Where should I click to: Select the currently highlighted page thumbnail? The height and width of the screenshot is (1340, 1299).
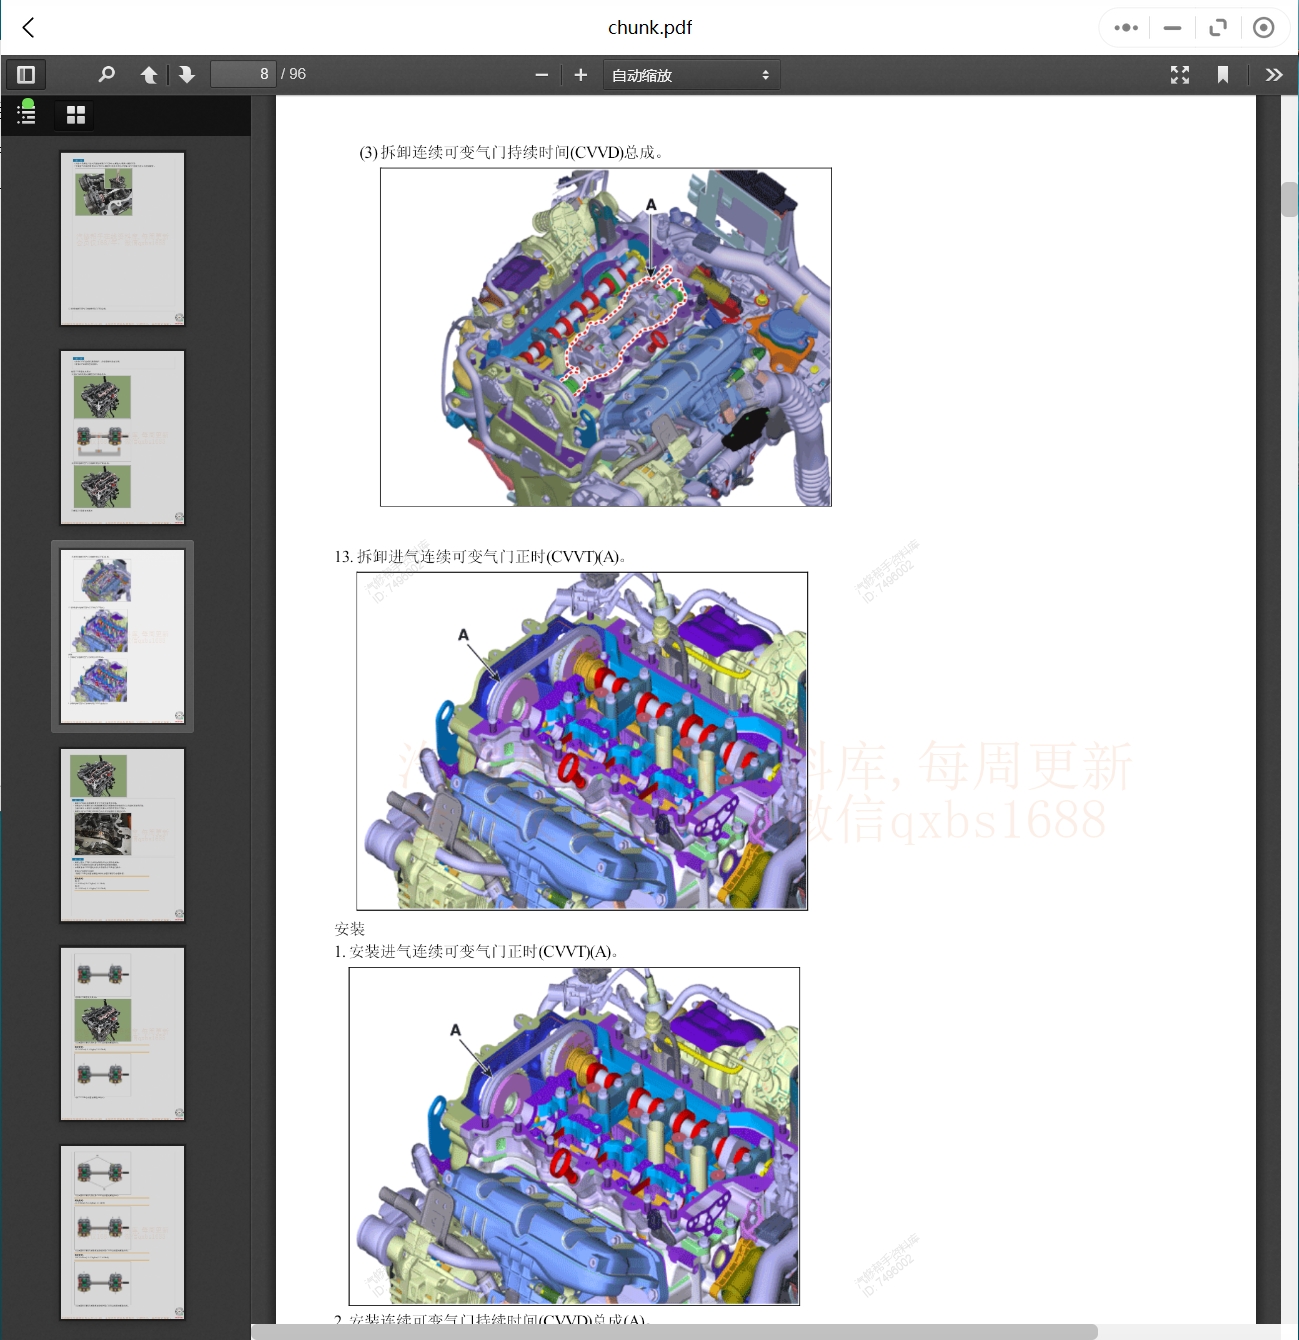122,636
